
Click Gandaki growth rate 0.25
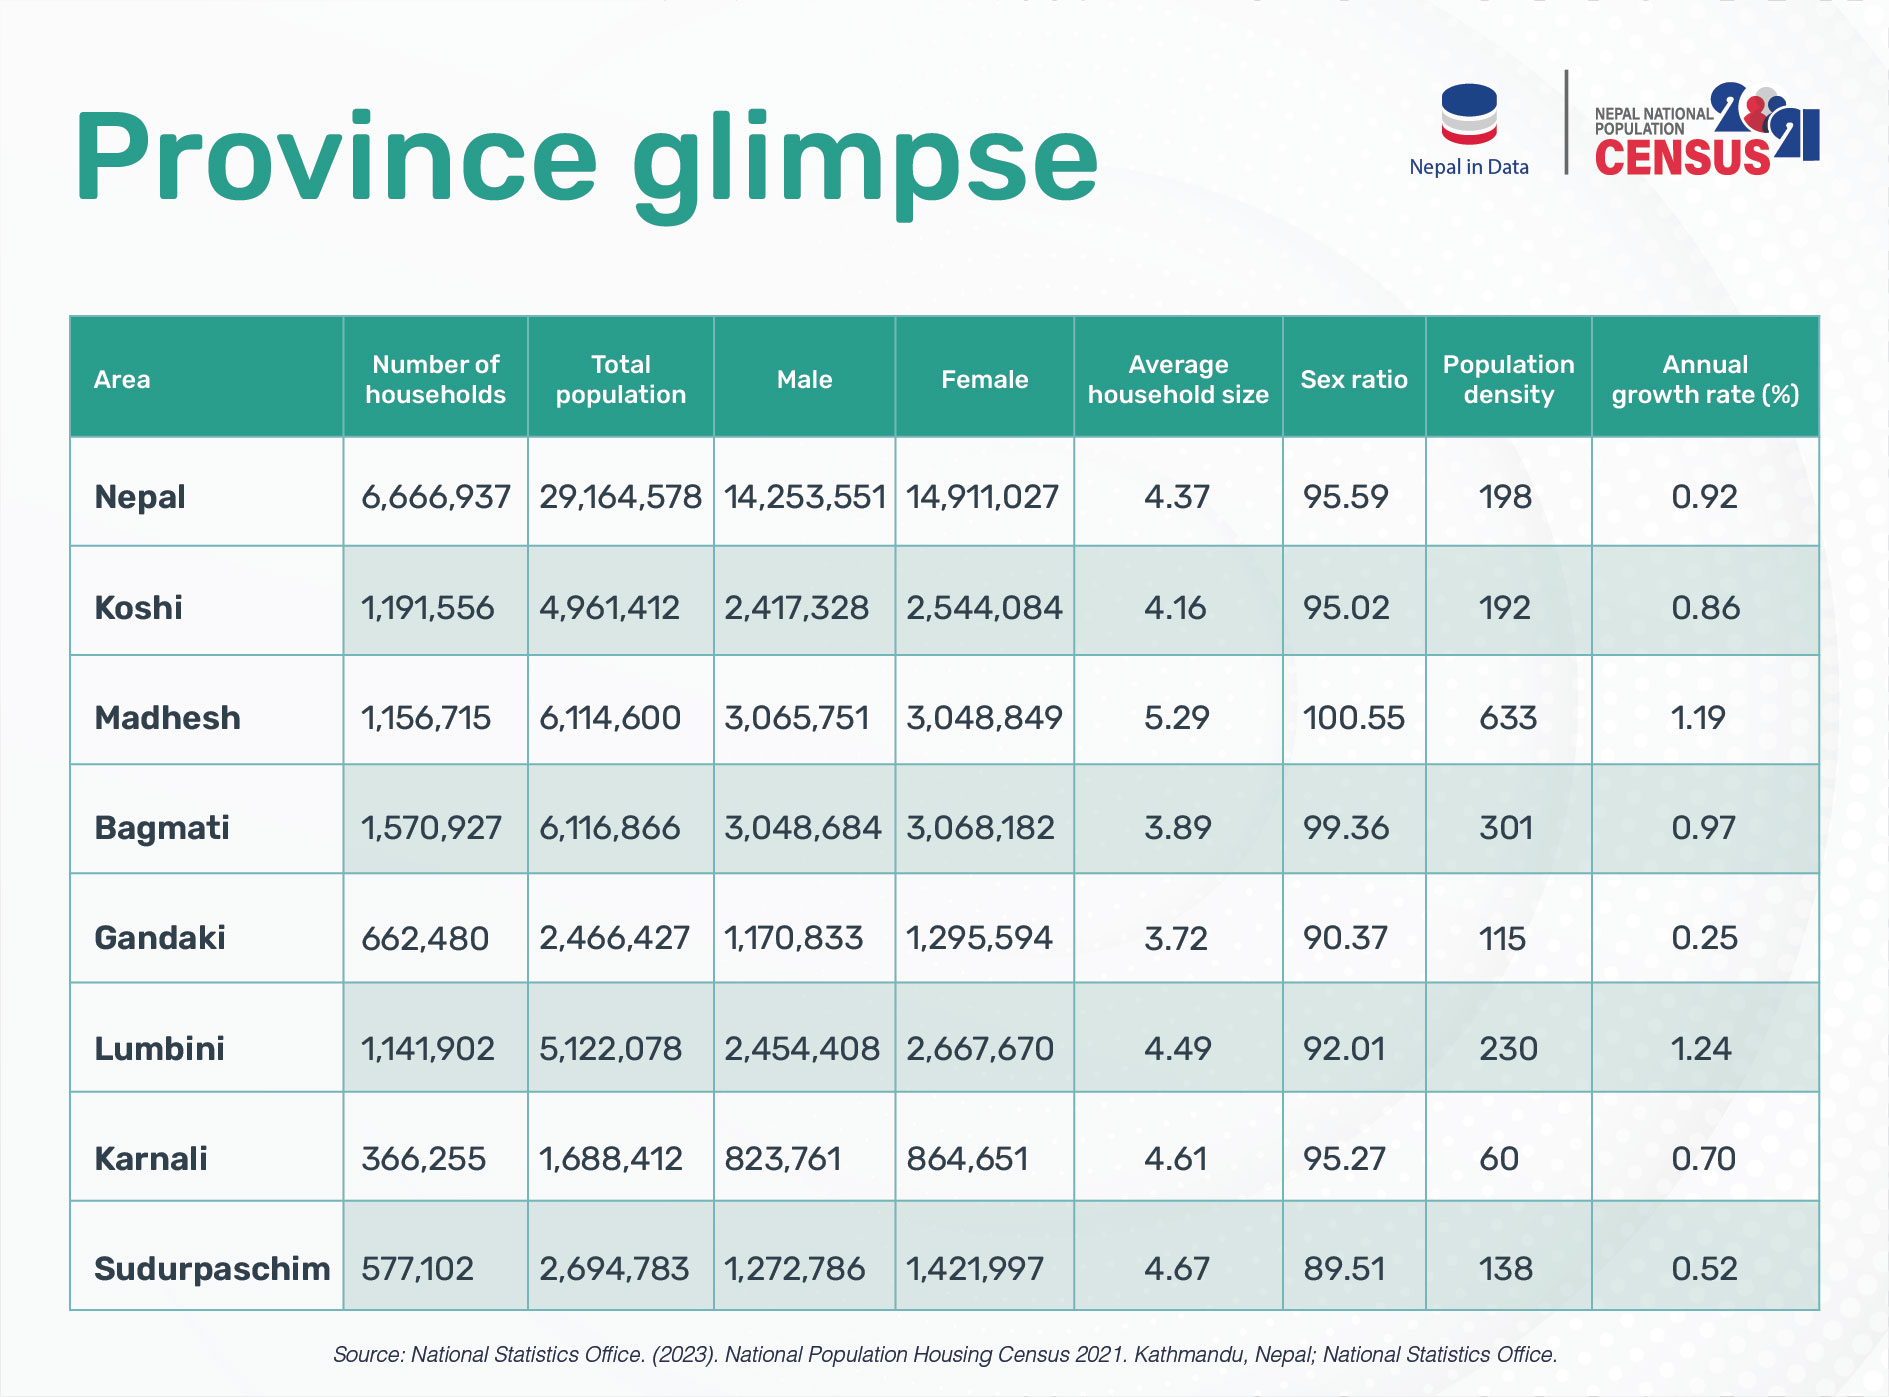point(1705,938)
